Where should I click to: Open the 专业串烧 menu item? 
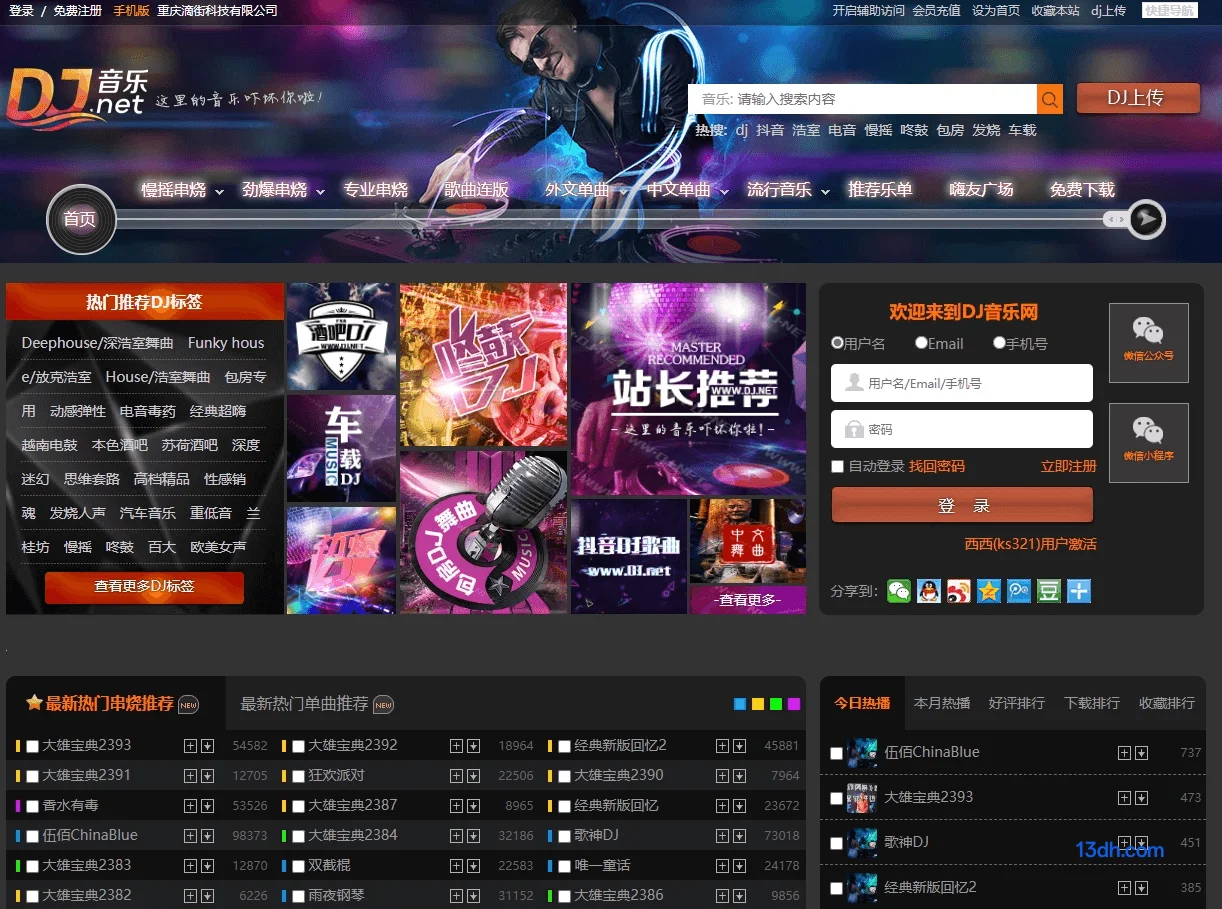pyautogui.click(x=375, y=189)
